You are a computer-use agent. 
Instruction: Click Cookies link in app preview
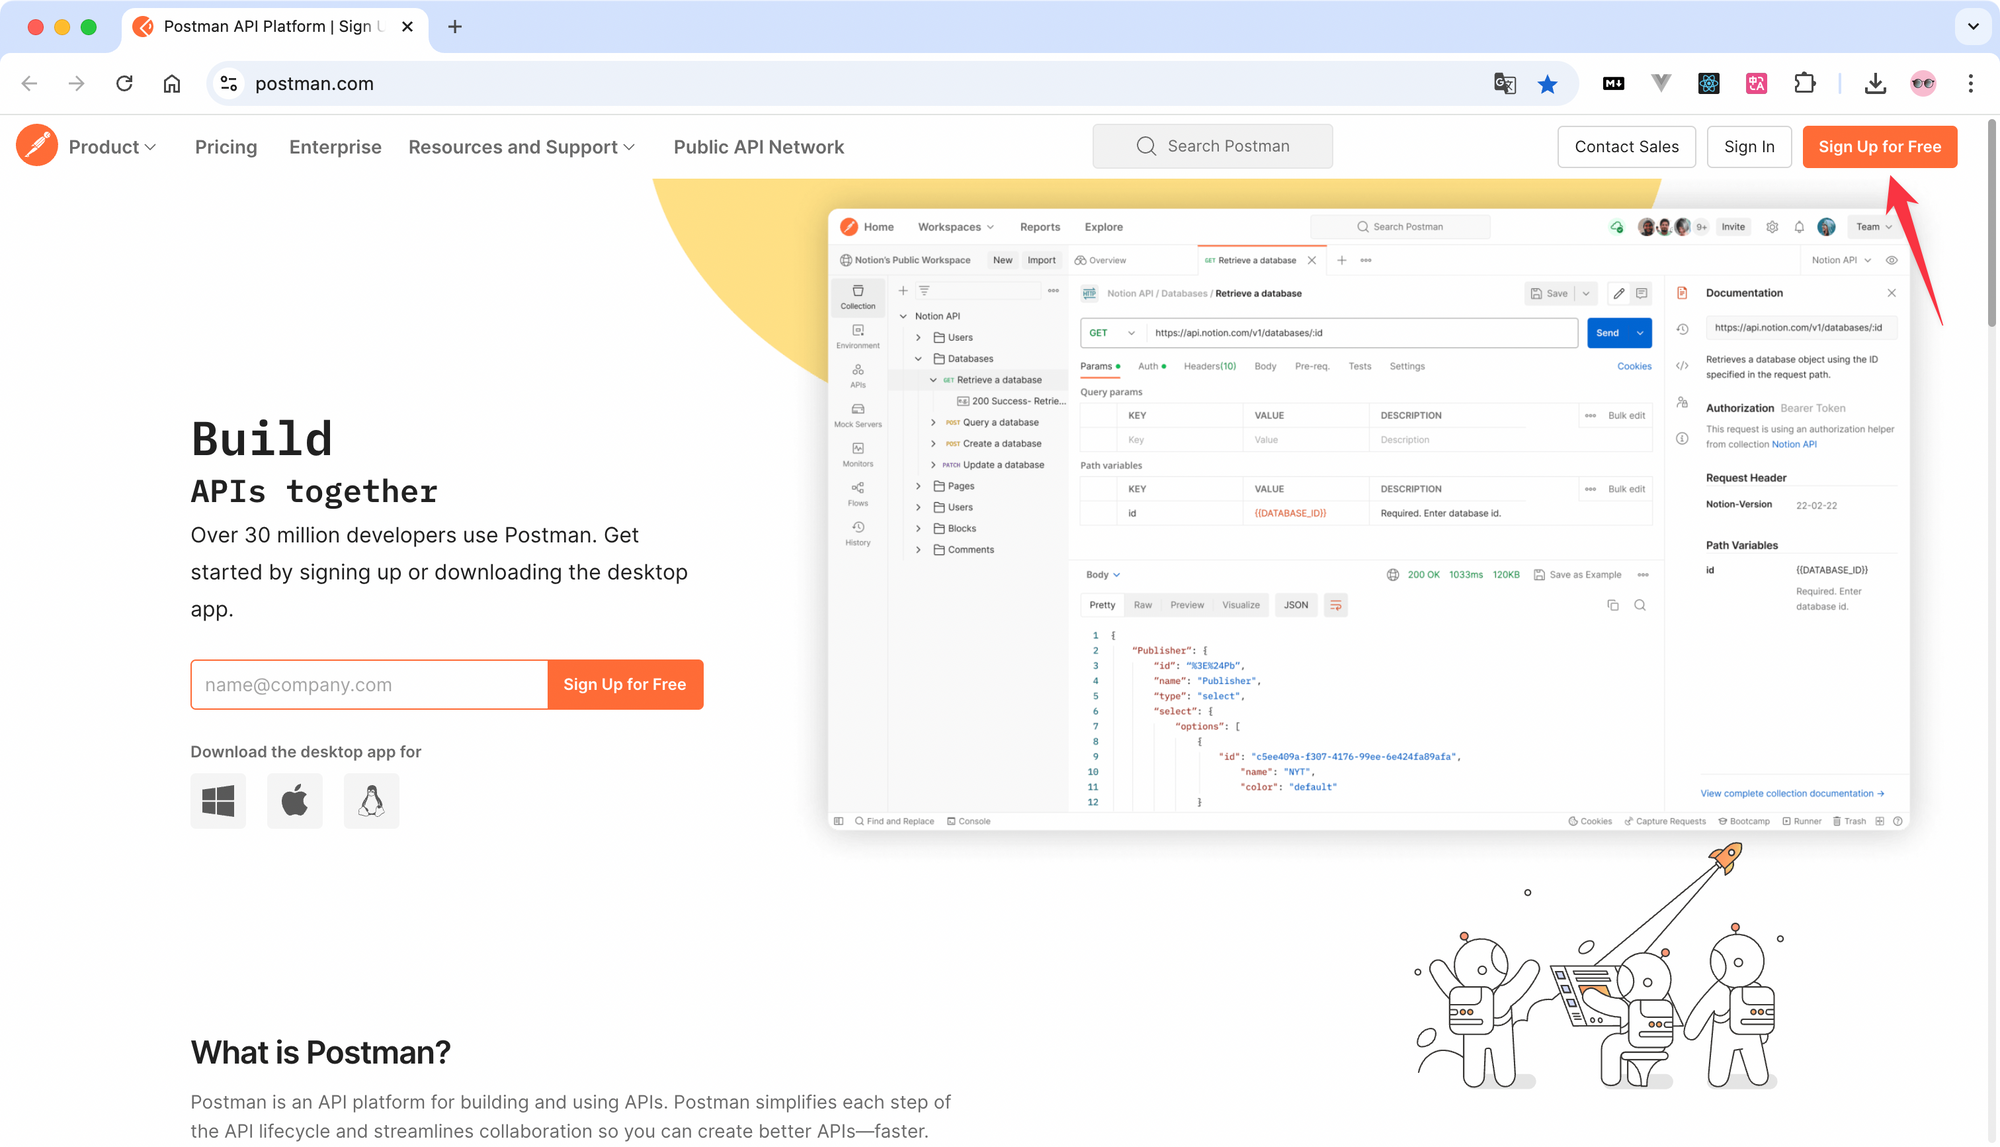1634,366
